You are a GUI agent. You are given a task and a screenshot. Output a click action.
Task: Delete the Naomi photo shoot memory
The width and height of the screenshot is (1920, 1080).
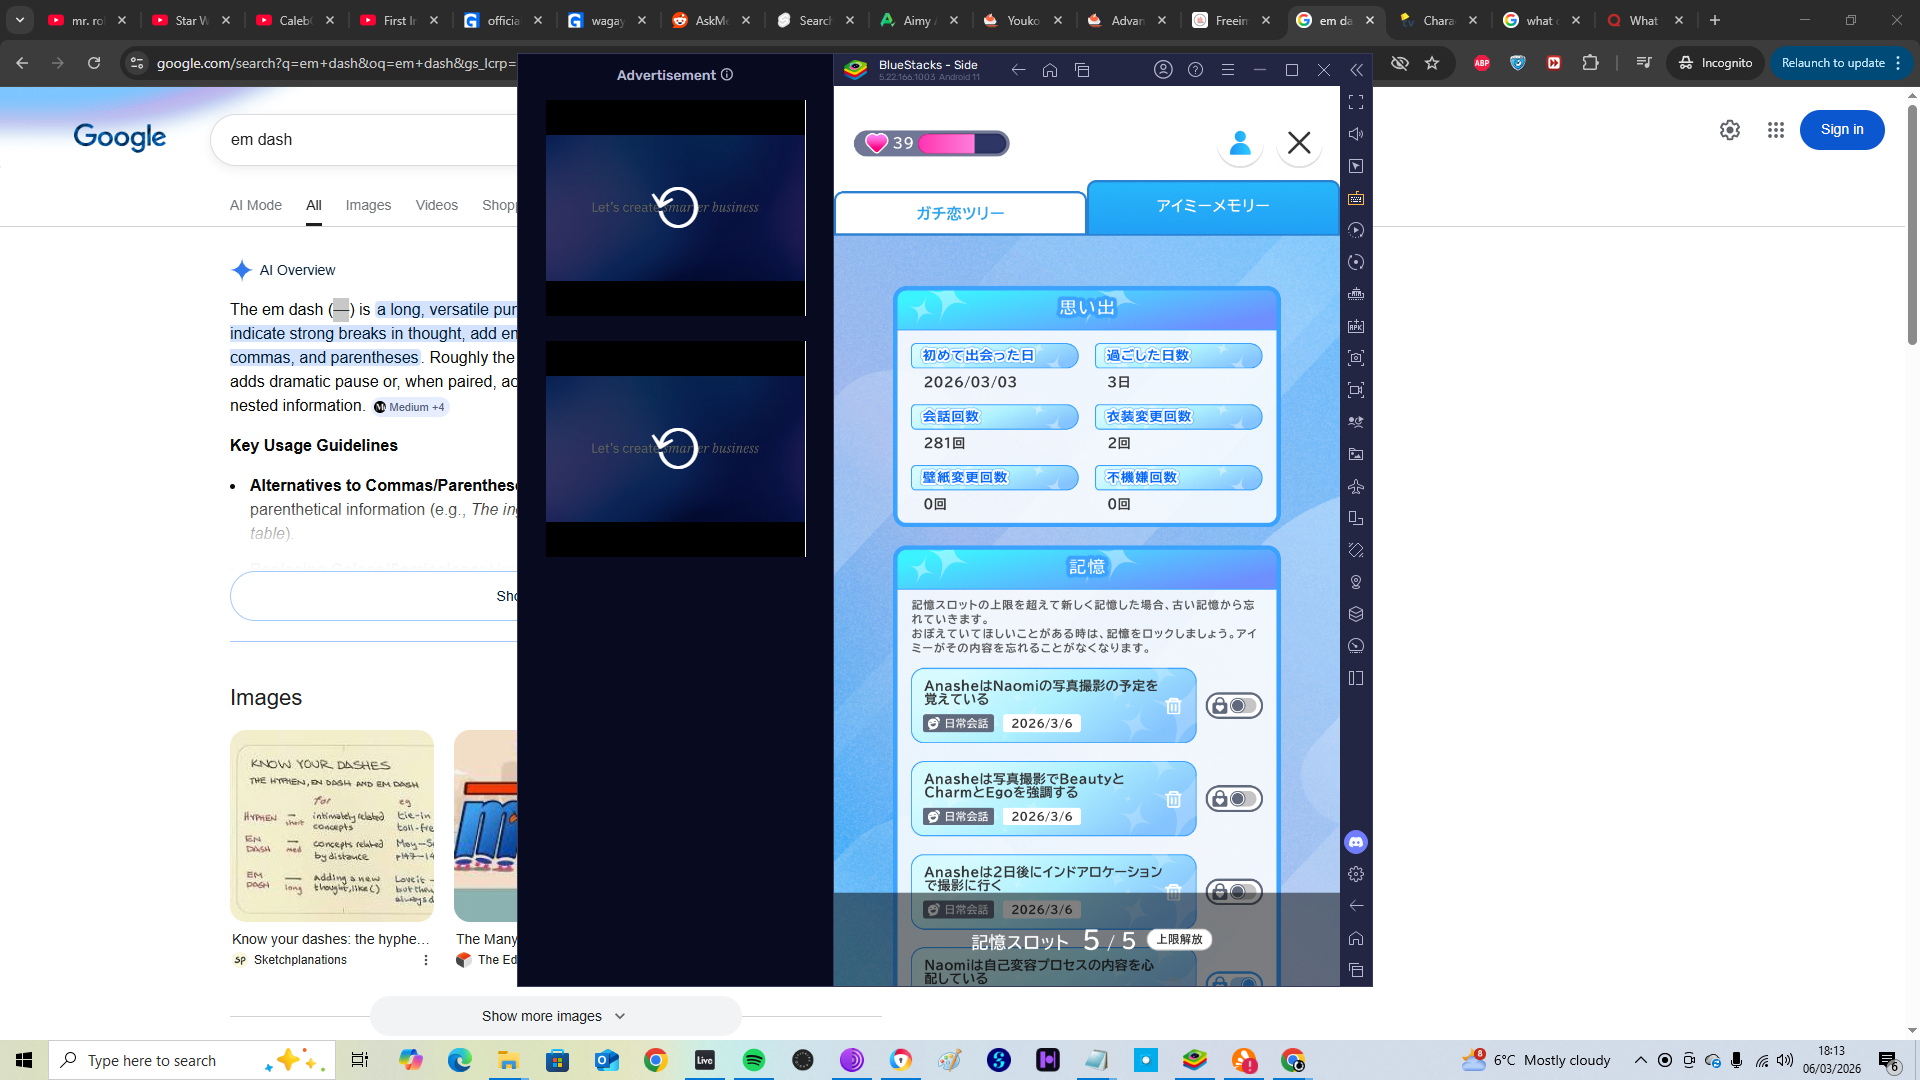coord(1174,706)
